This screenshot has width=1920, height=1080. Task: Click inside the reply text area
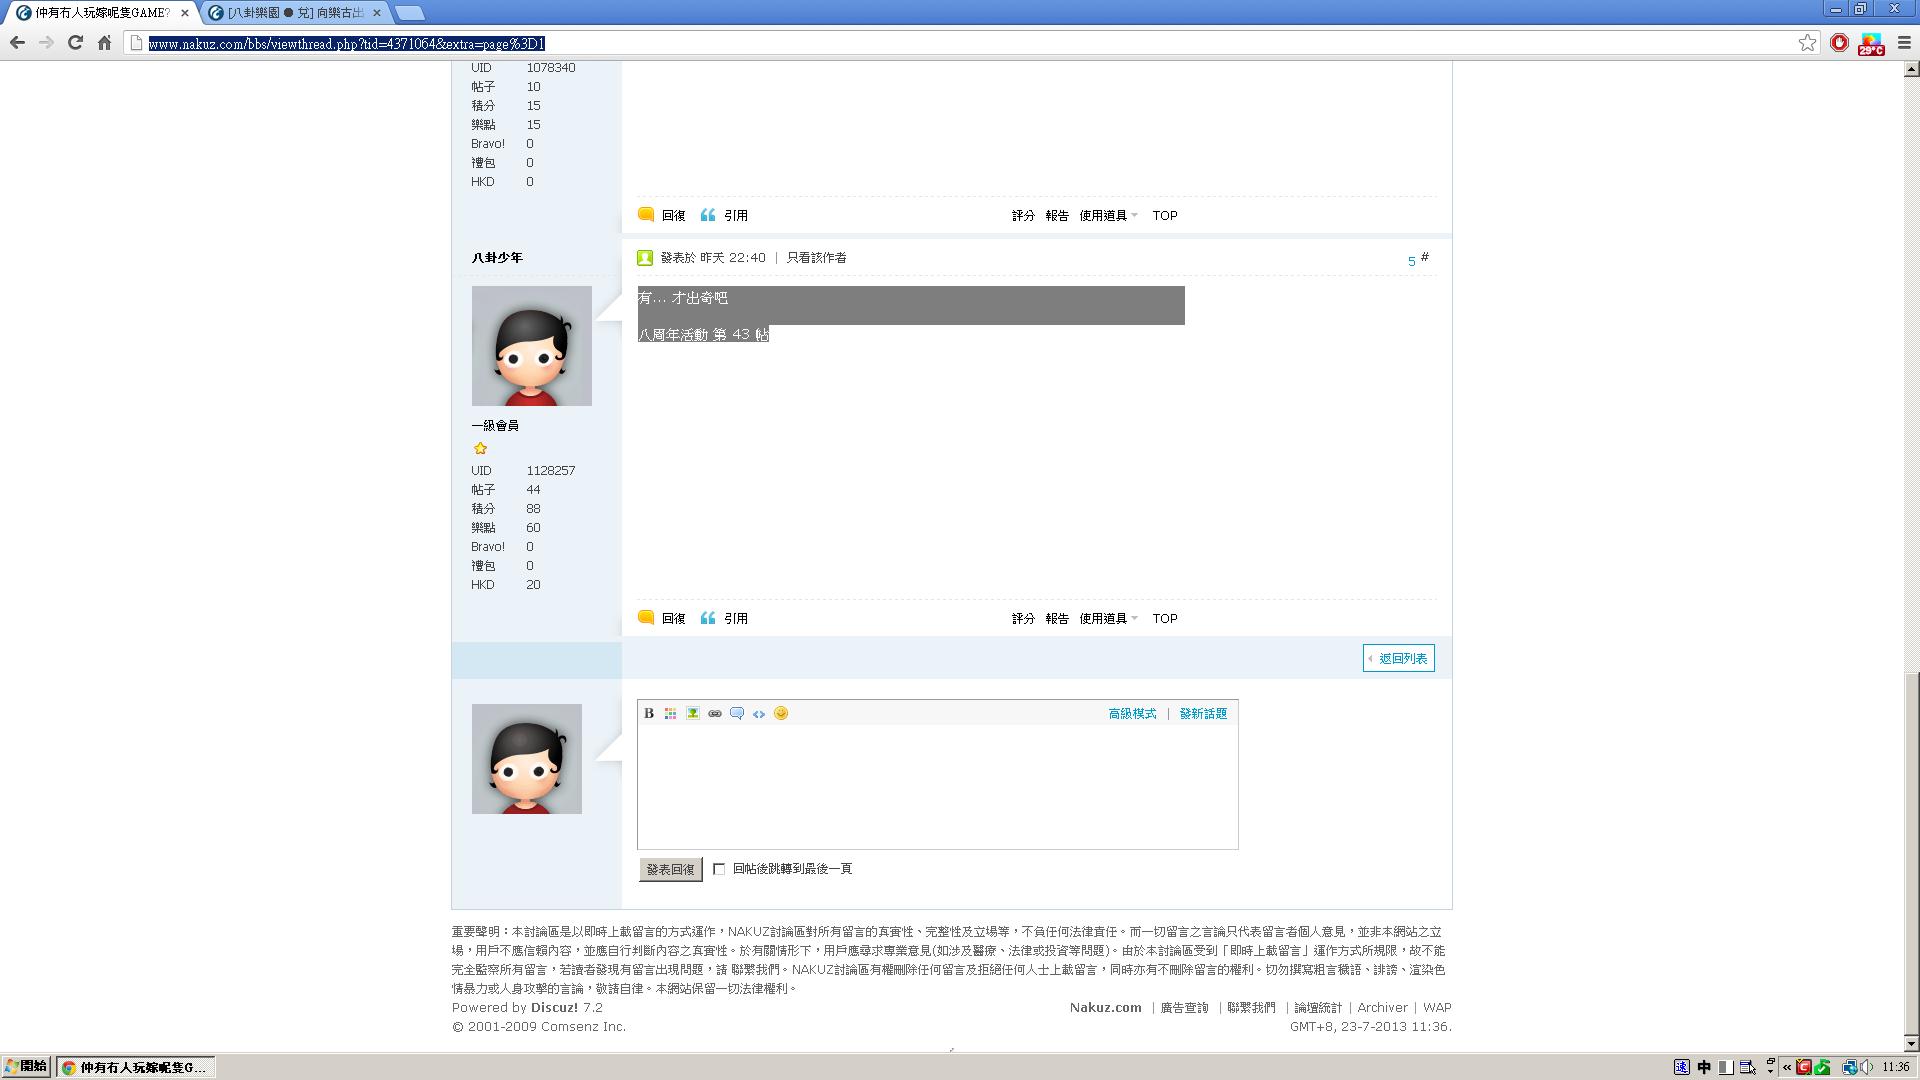937,787
